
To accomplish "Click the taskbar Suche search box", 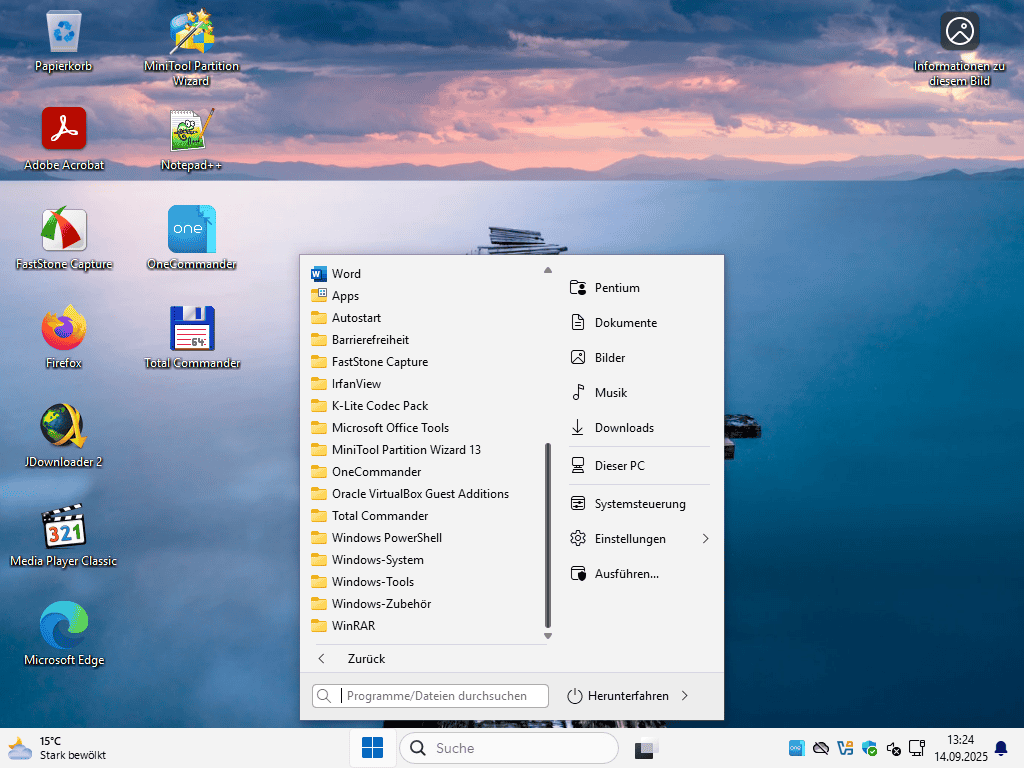I will [x=509, y=748].
